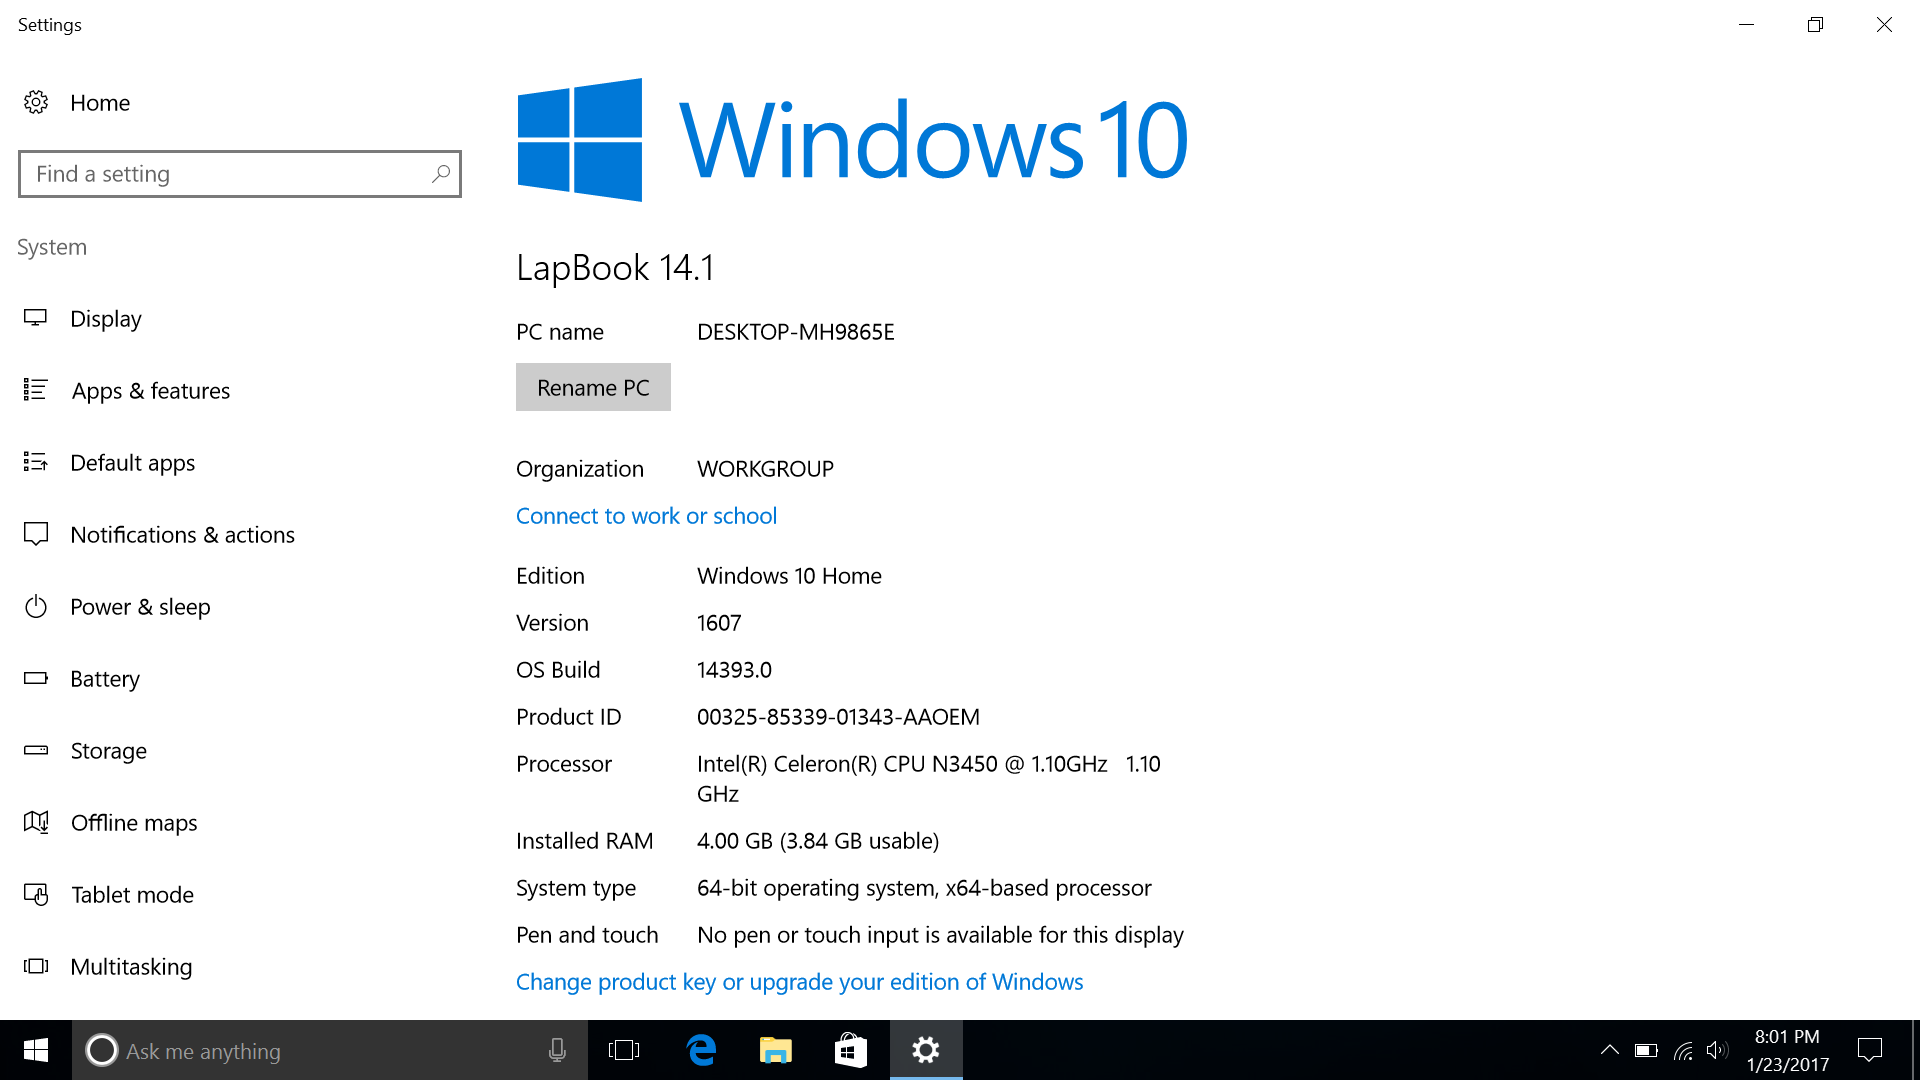Click the taskbar clock showing 8:01 PM

click(1787, 1050)
